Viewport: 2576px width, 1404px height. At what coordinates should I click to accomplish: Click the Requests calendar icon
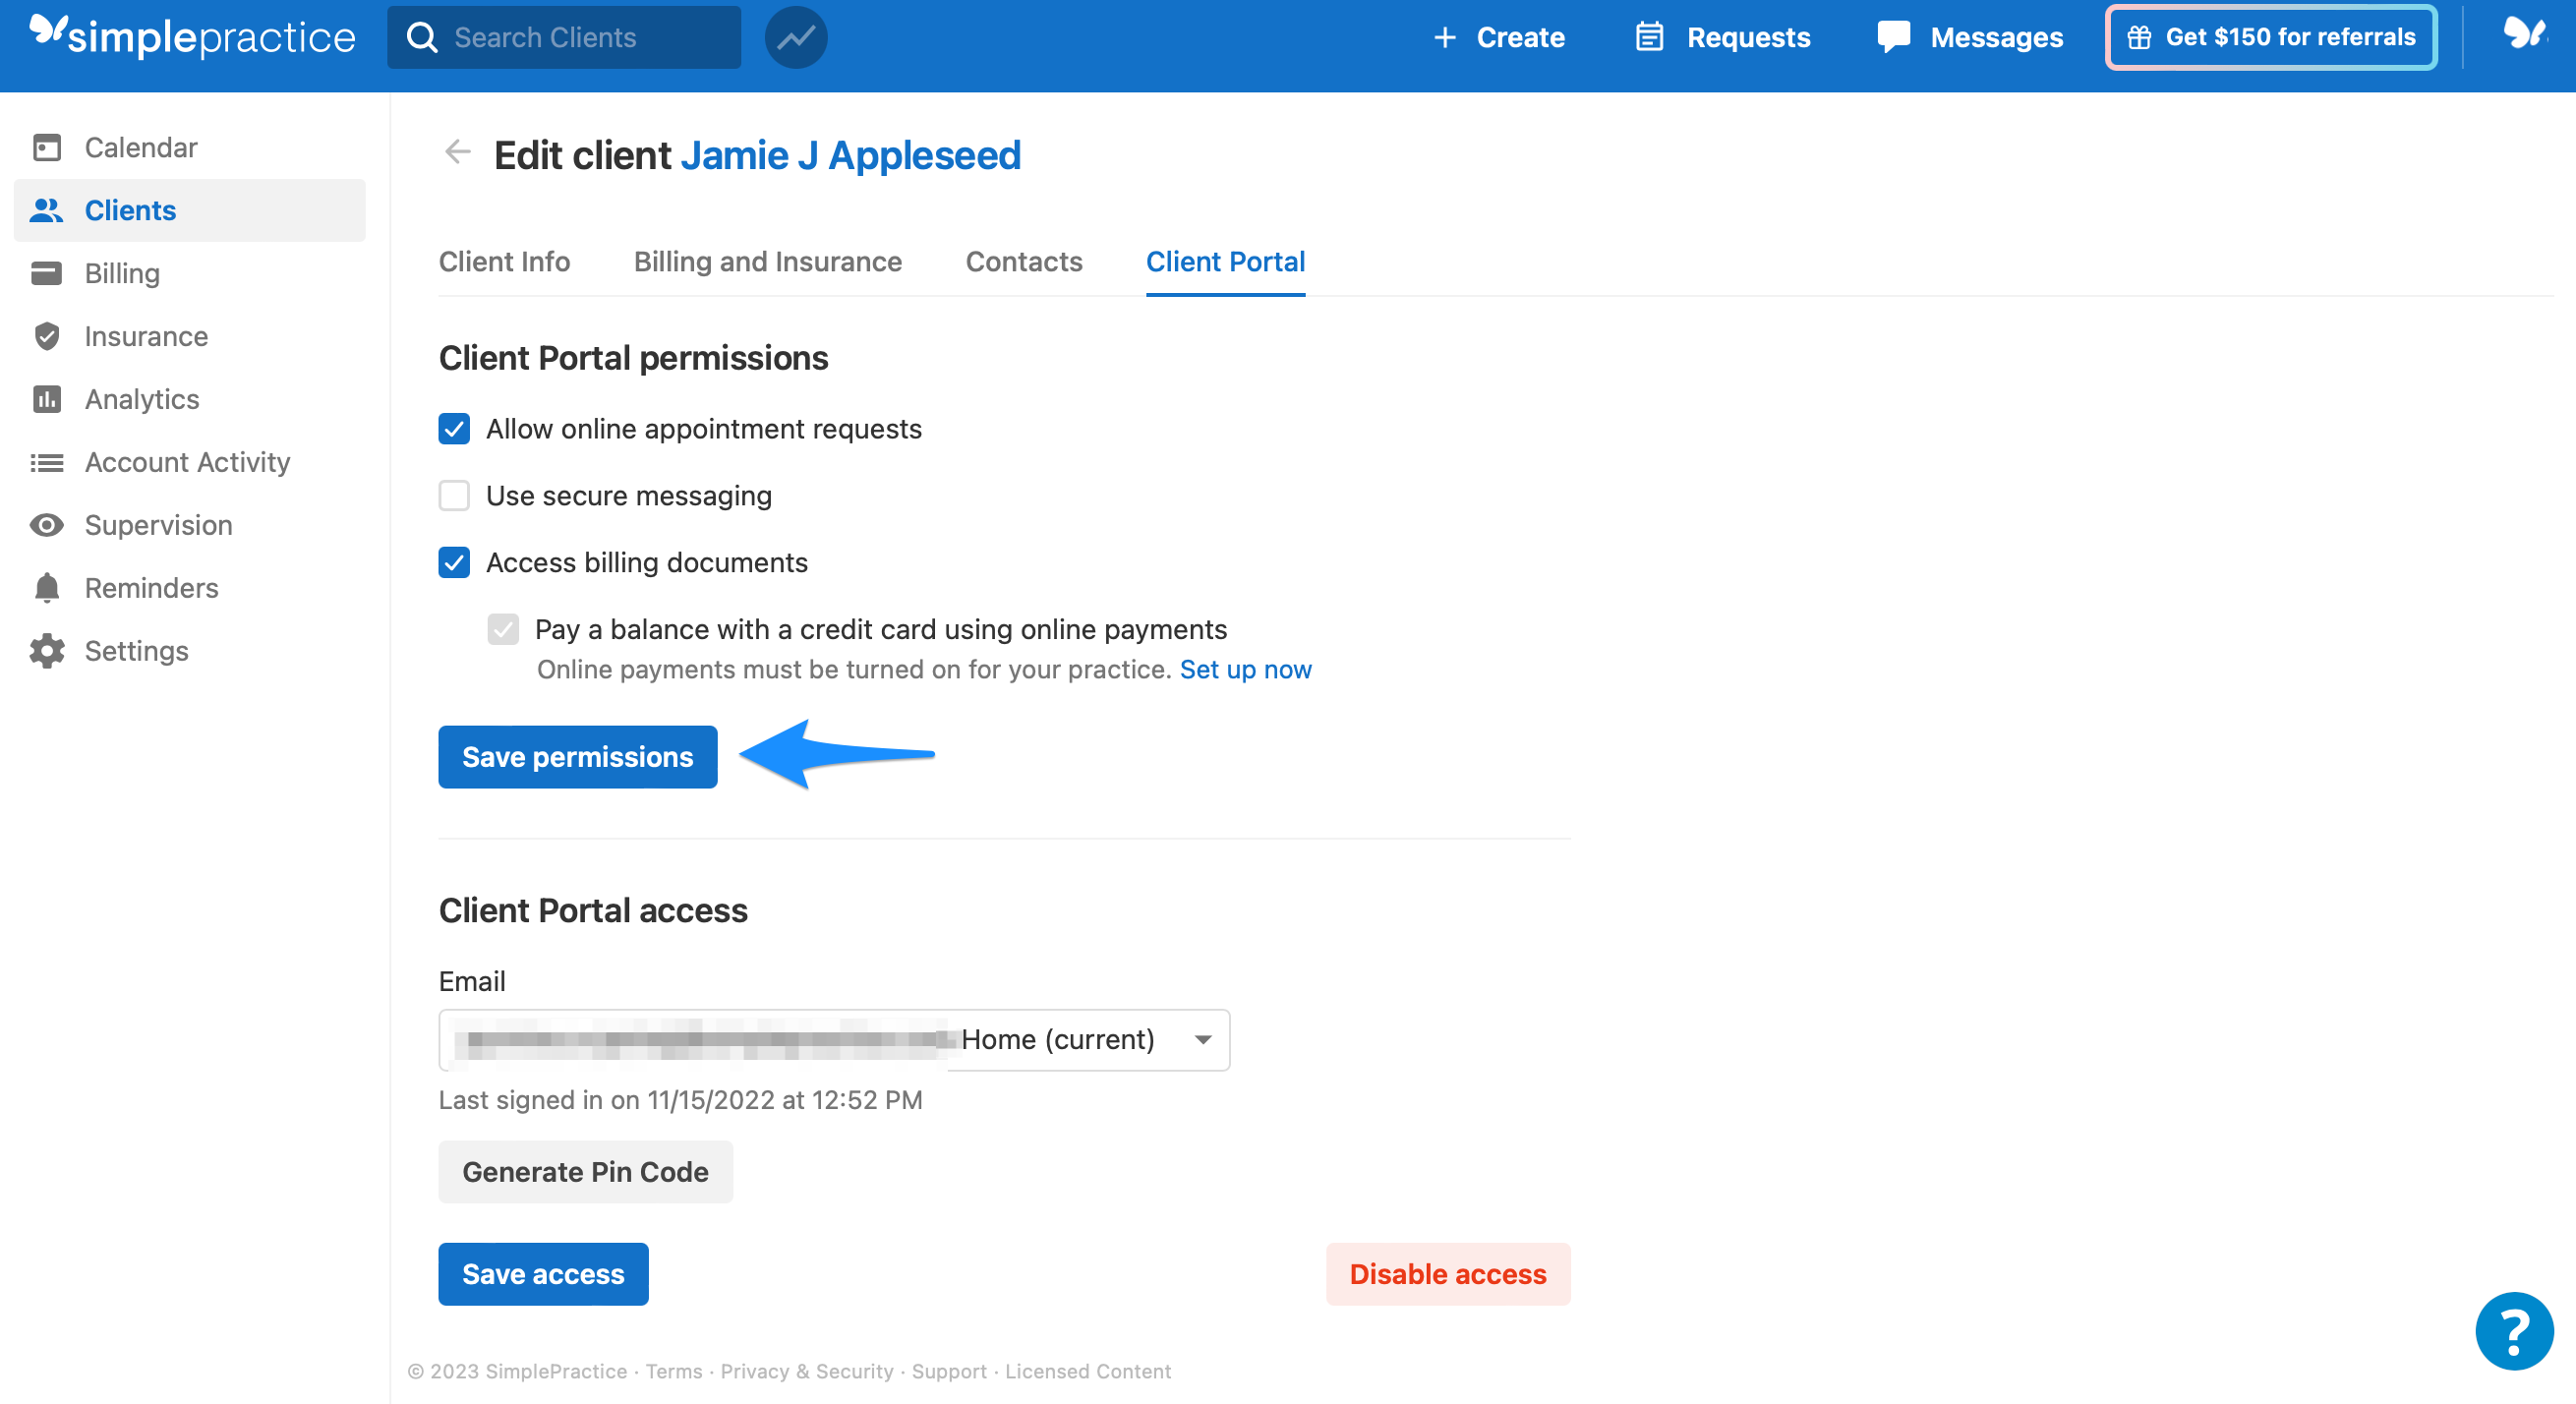click(1648, 37)
